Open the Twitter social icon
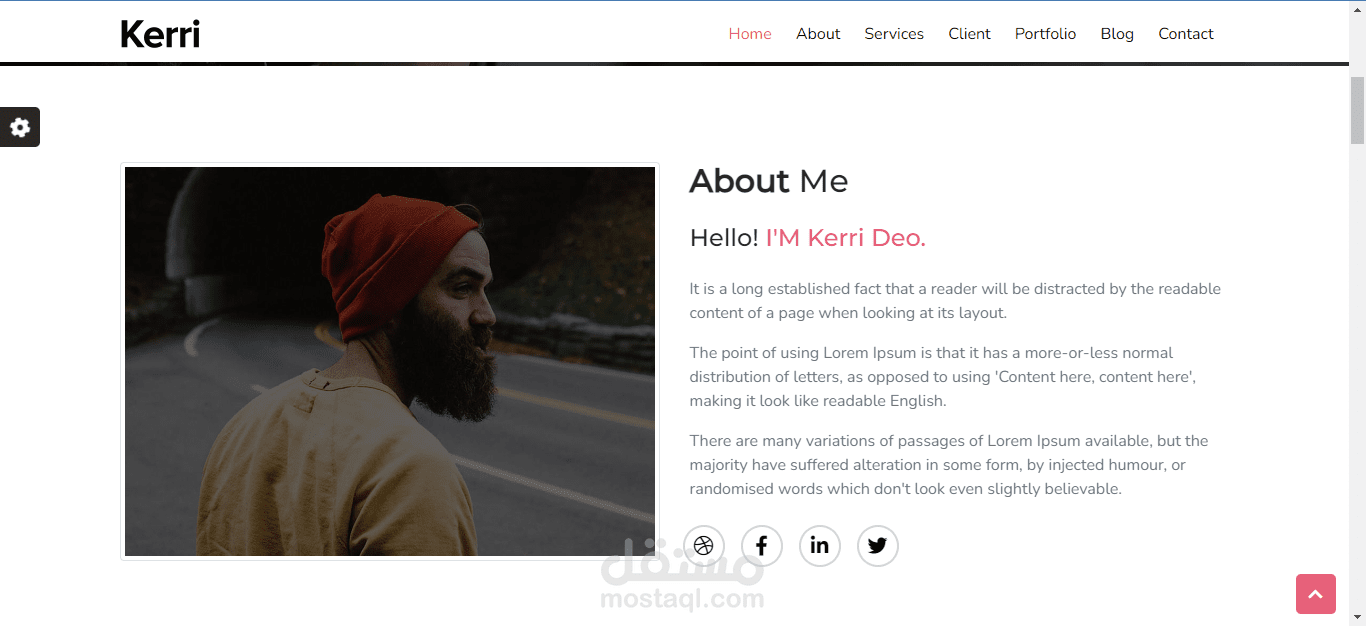The image size is (1366, 626). coord(878,545)
